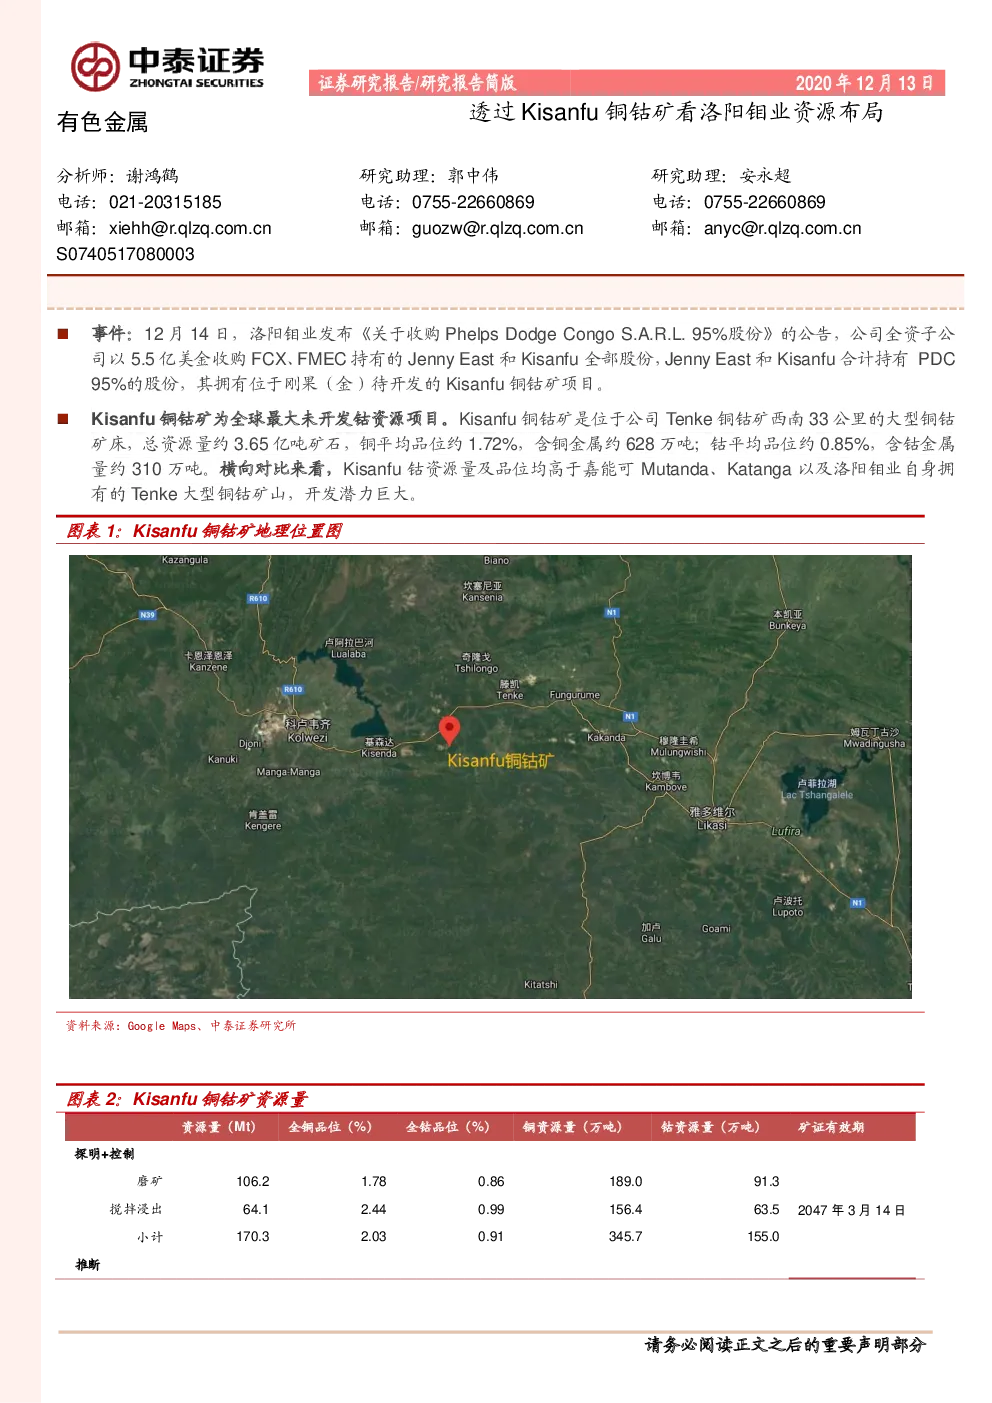This screenshot has width=992, height=1403.
Task: Click the Kanzene label on map
Action: (208, 661)
